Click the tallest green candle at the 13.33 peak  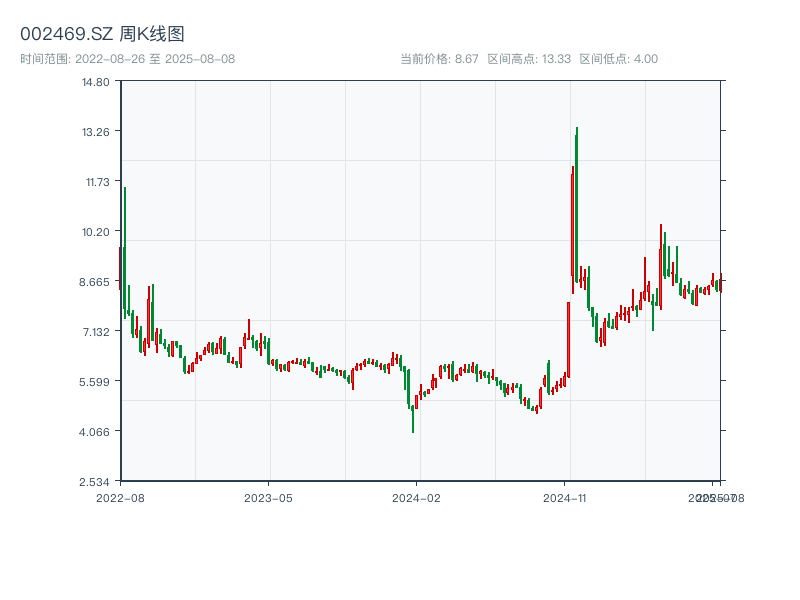click(577, 205)
